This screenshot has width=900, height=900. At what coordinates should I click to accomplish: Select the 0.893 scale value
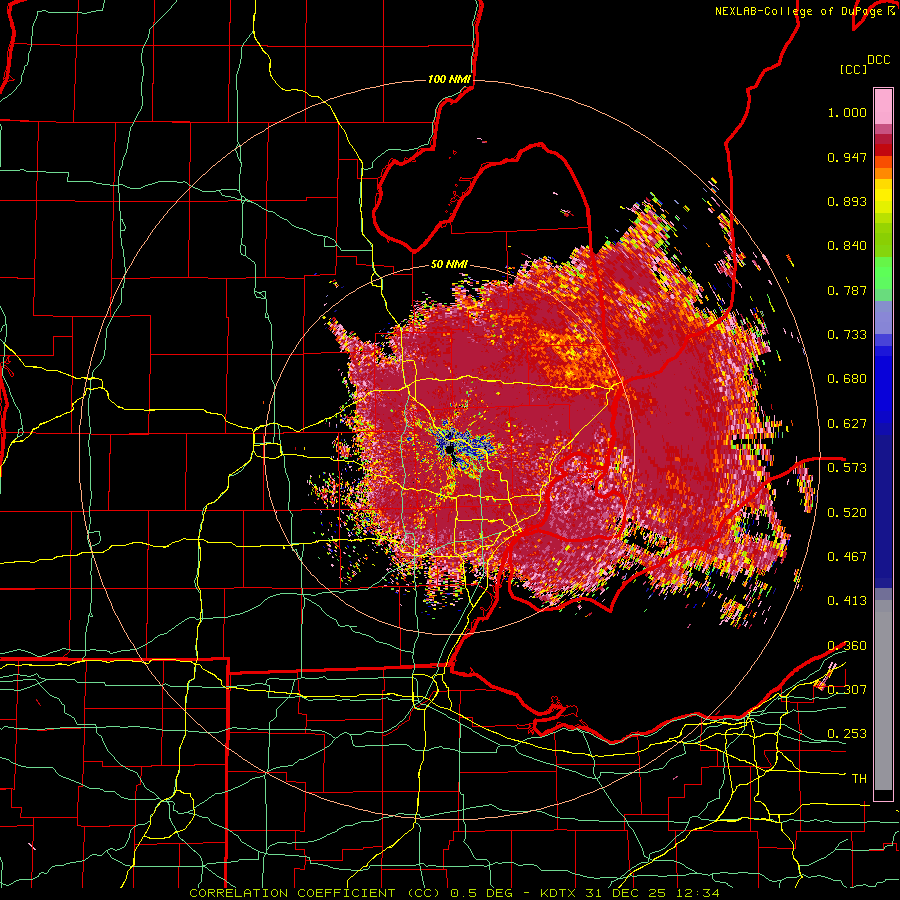(x=847, y=201)
